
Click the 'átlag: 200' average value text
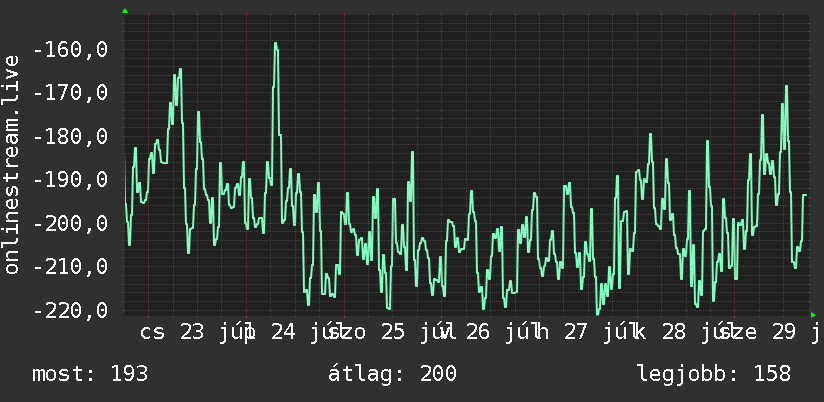392,374
